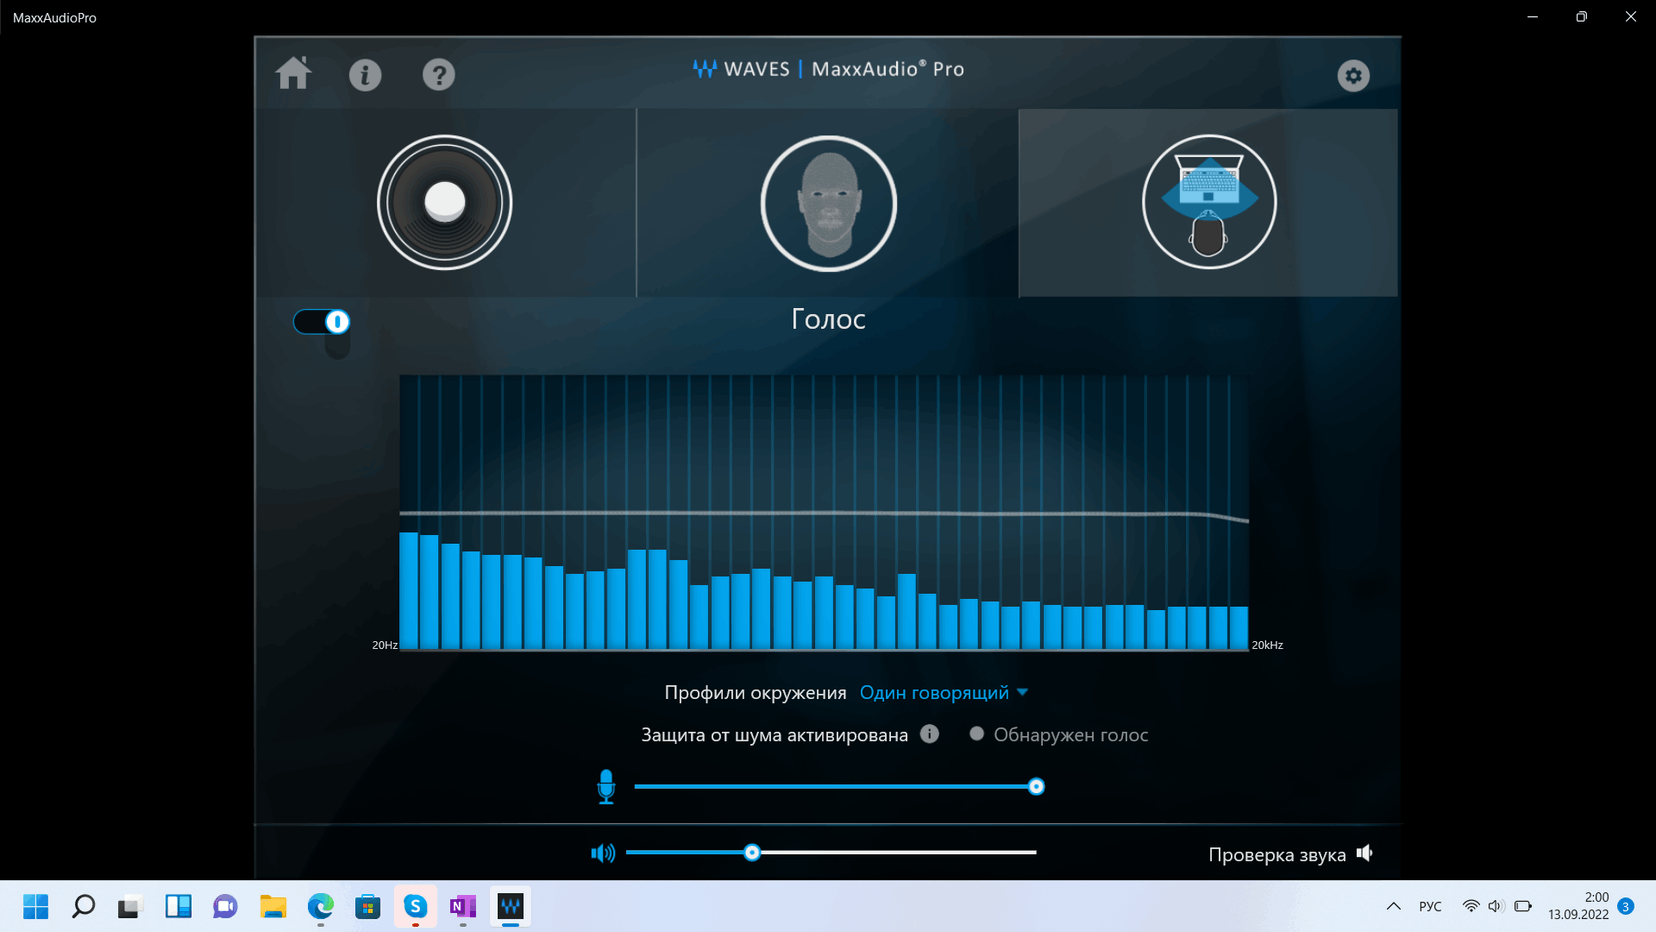Screen dimensions: 1656x932
Task: Click the microphone icon
Action: pyautogui.click(x=606, y=787)
